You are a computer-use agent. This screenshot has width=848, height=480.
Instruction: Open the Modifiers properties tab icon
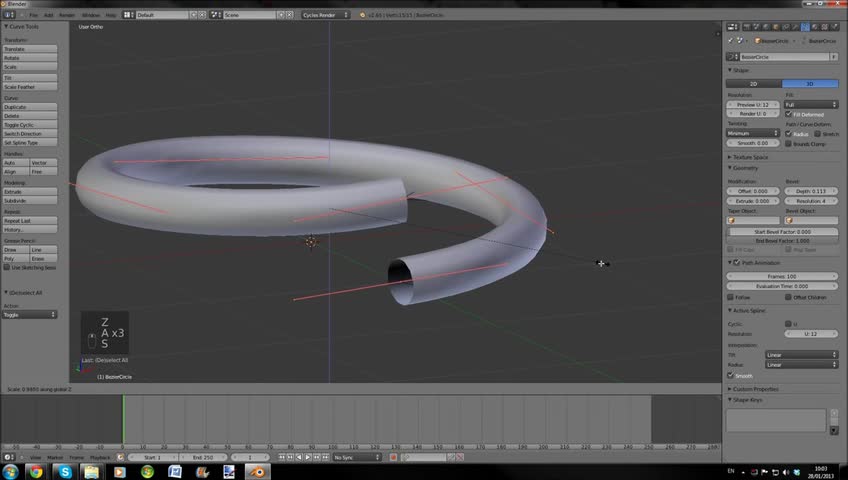(795, 26)
